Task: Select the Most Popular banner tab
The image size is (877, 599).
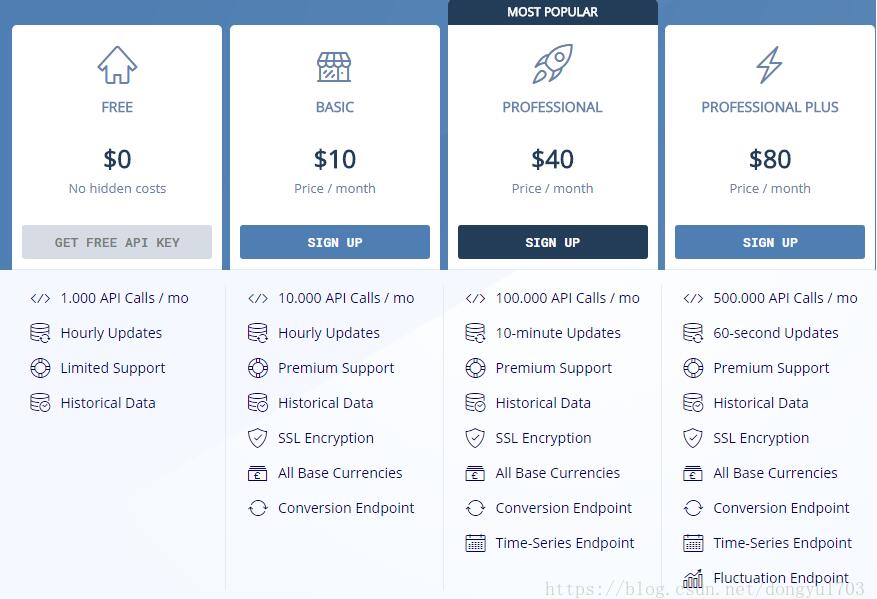Action: [552, 12]
